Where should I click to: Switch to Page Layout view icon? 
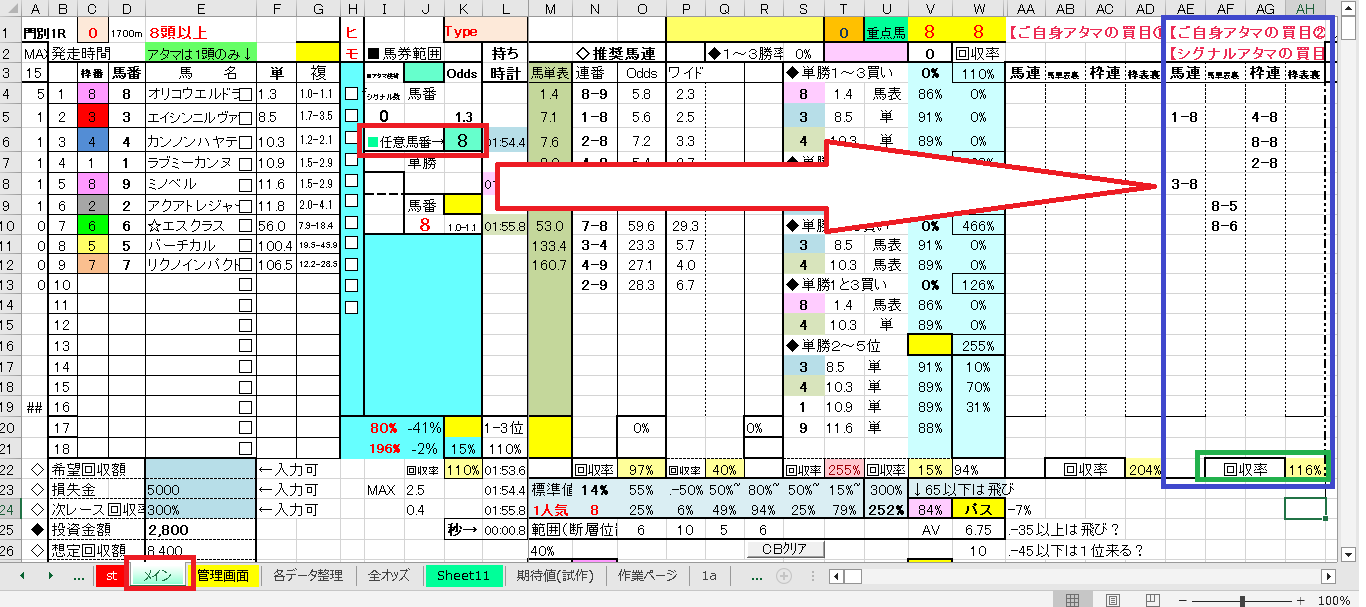click(x=1111, y=600)
